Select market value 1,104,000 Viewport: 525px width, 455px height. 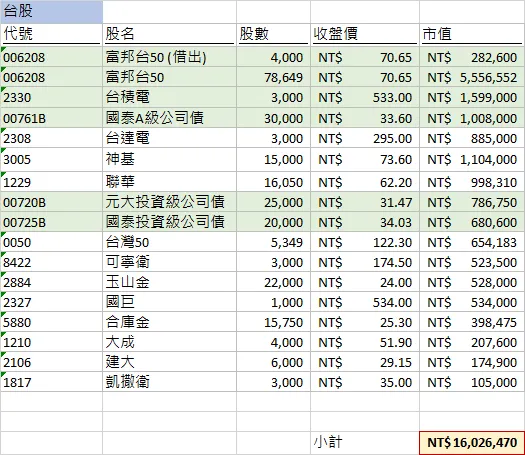click(472, 159)
